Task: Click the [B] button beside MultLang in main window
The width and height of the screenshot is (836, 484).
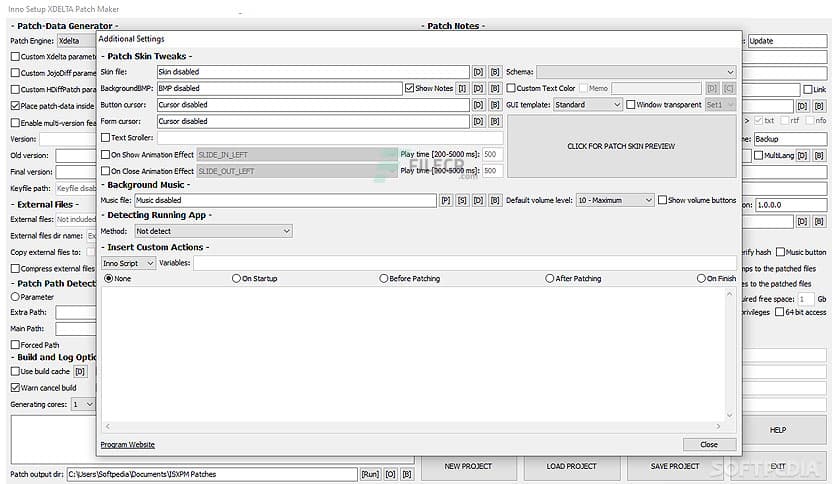Action: [819, 156]
